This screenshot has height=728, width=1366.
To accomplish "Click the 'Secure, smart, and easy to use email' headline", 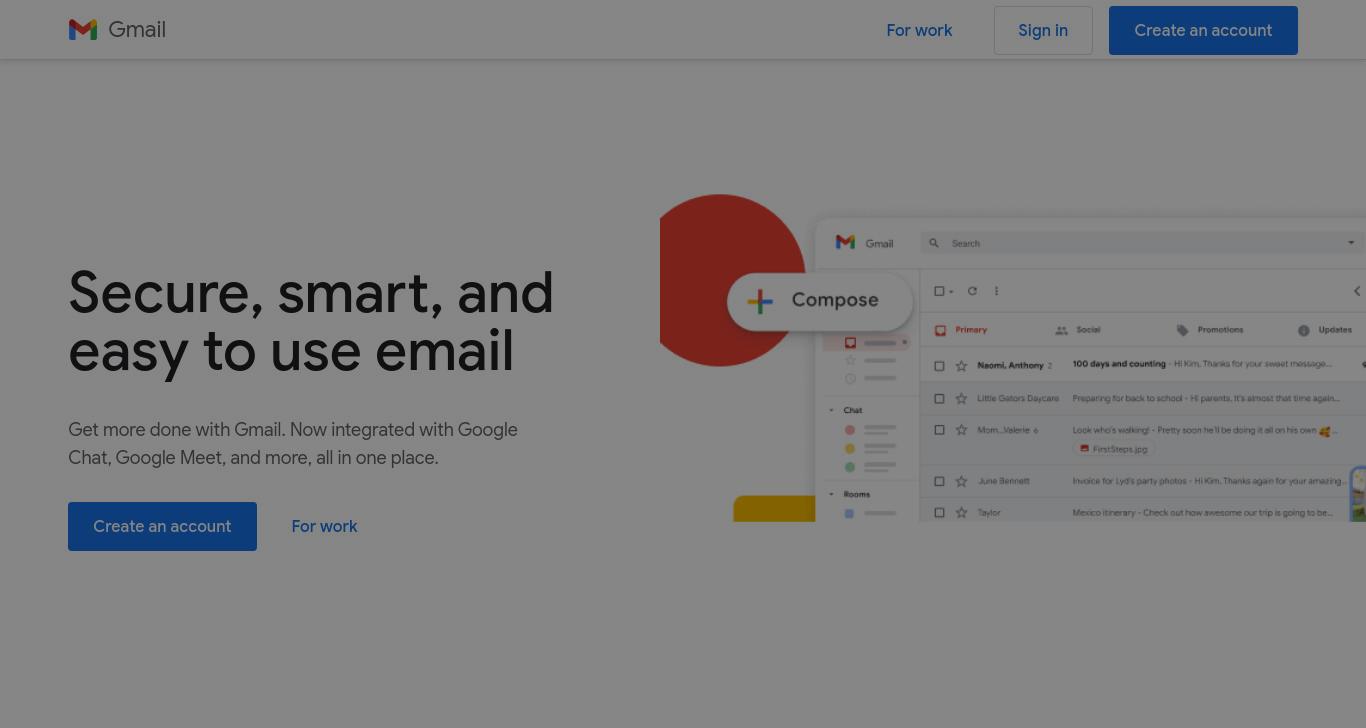I will [x=311, y=322].
